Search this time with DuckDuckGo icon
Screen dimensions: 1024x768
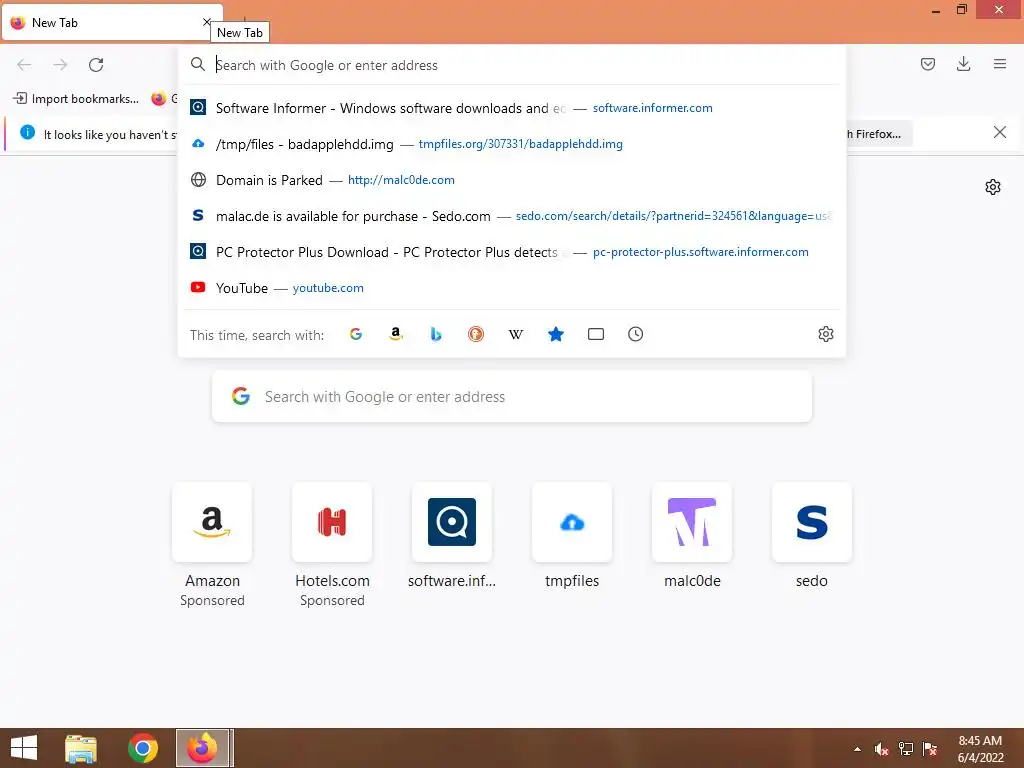(x=475, y=334)
